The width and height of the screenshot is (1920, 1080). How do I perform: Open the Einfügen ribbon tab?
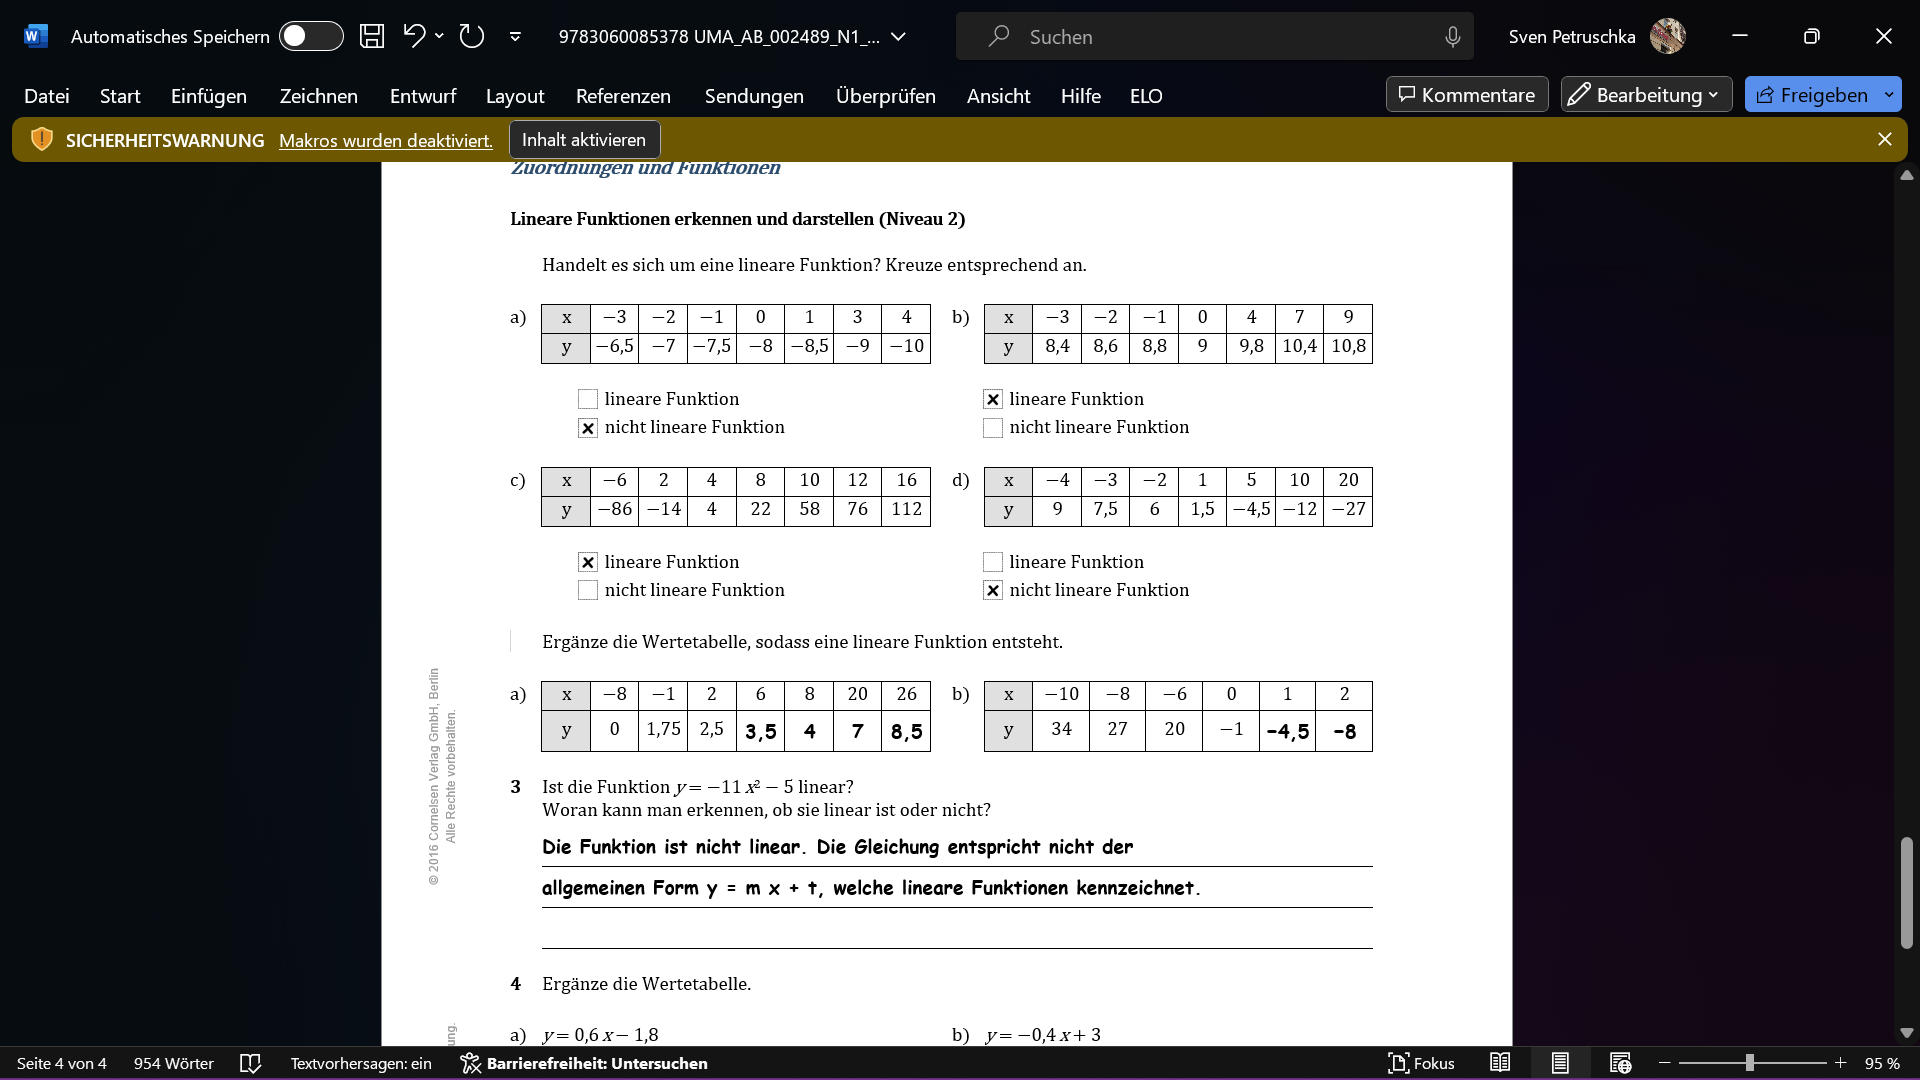click(209, 96)
